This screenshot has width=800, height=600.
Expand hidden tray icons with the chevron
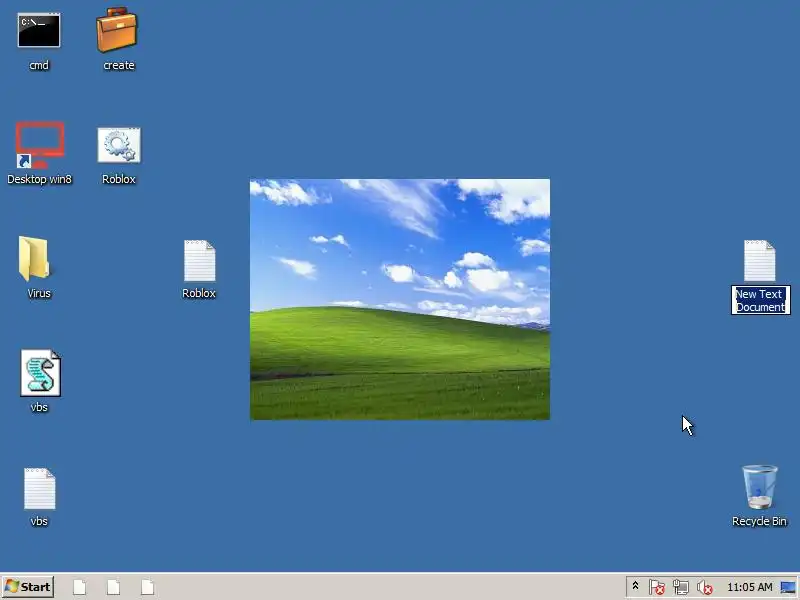tap(635, 586)
